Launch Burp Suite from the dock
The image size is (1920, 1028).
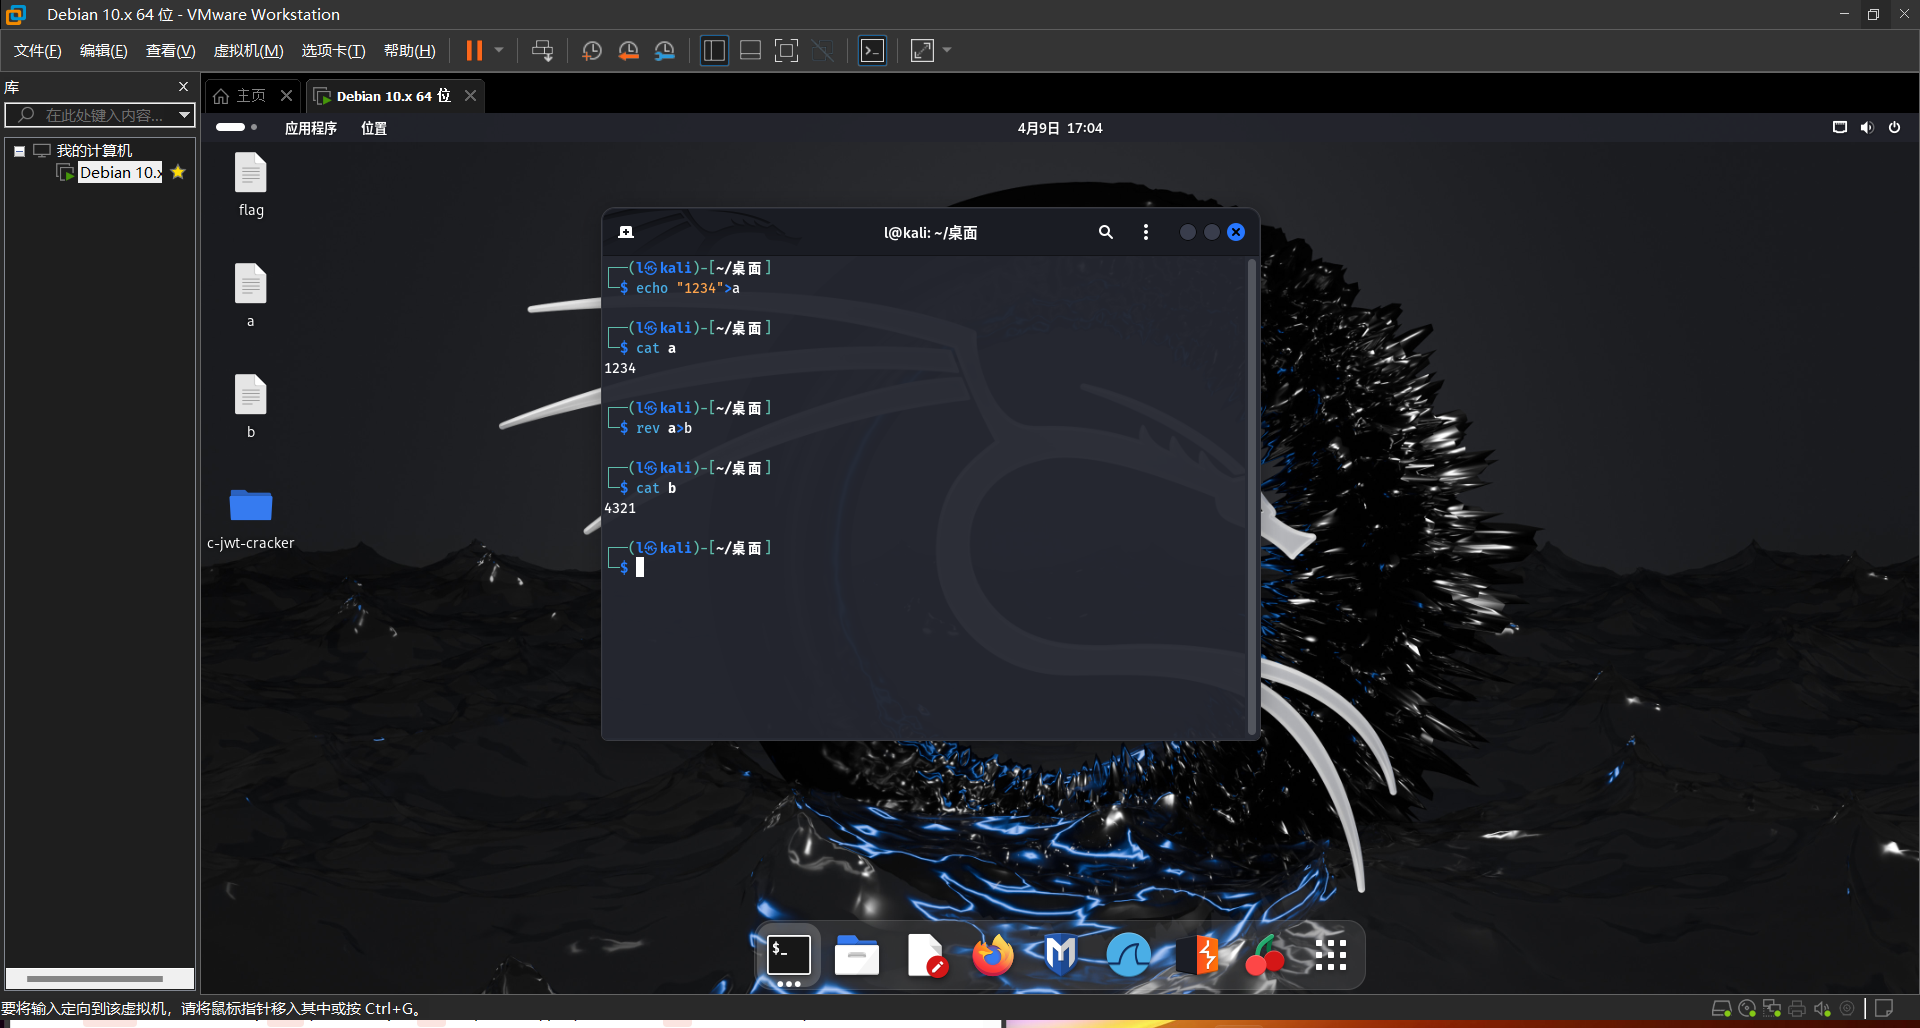(1198, 955)
